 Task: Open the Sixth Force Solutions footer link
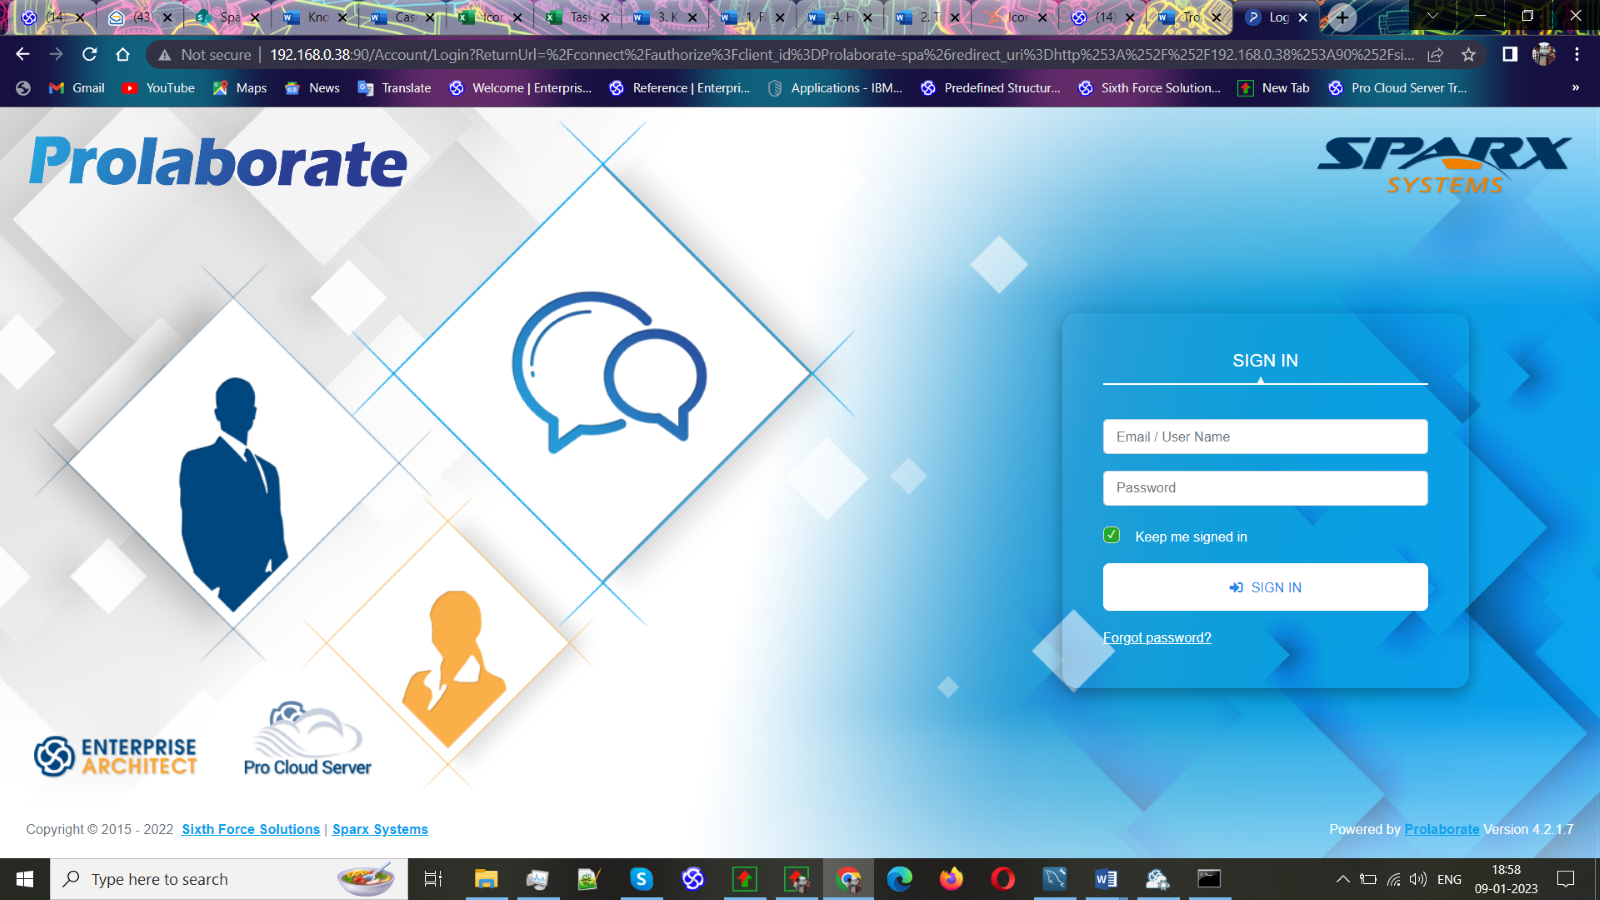(x=251, y=829)
